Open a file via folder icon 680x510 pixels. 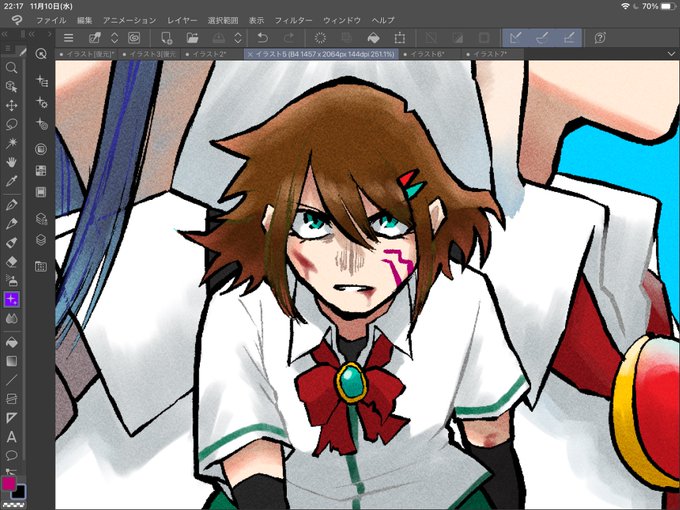[192, 38]
